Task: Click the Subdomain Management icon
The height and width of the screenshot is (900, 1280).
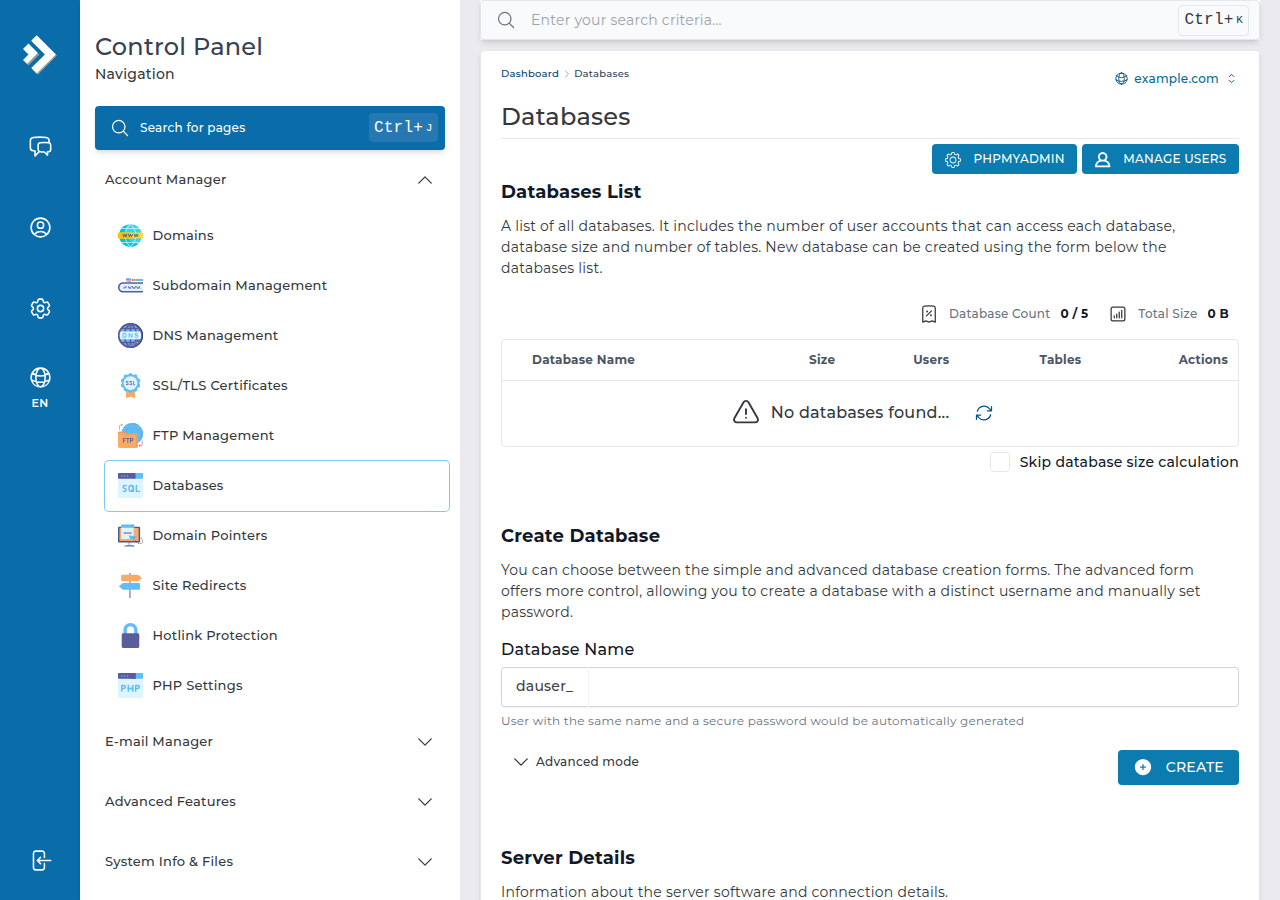Action: point(130,286)
